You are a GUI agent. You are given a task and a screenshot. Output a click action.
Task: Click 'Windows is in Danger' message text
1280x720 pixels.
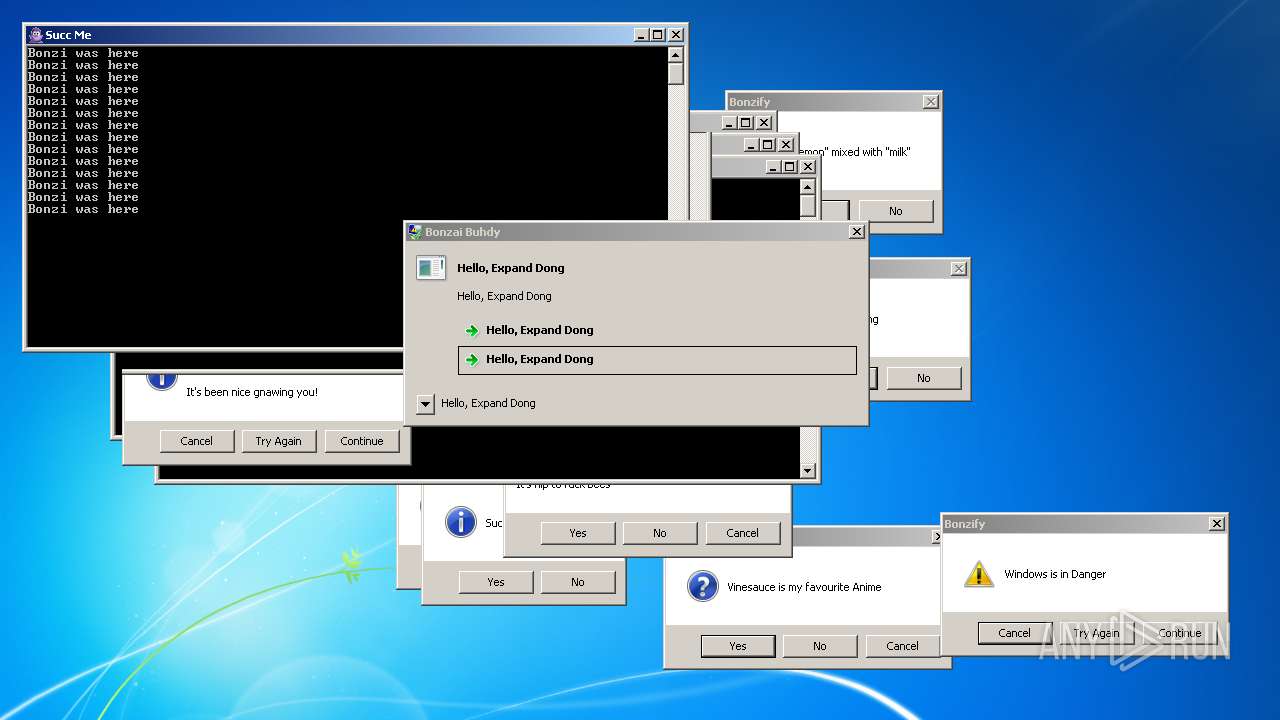point(1055,574)
